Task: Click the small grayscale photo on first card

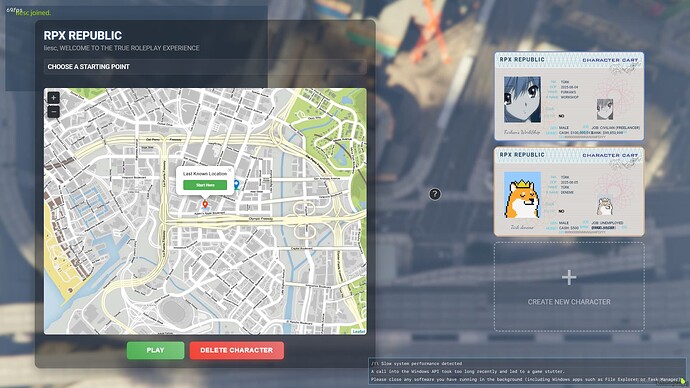Action: tap(605, 110)
